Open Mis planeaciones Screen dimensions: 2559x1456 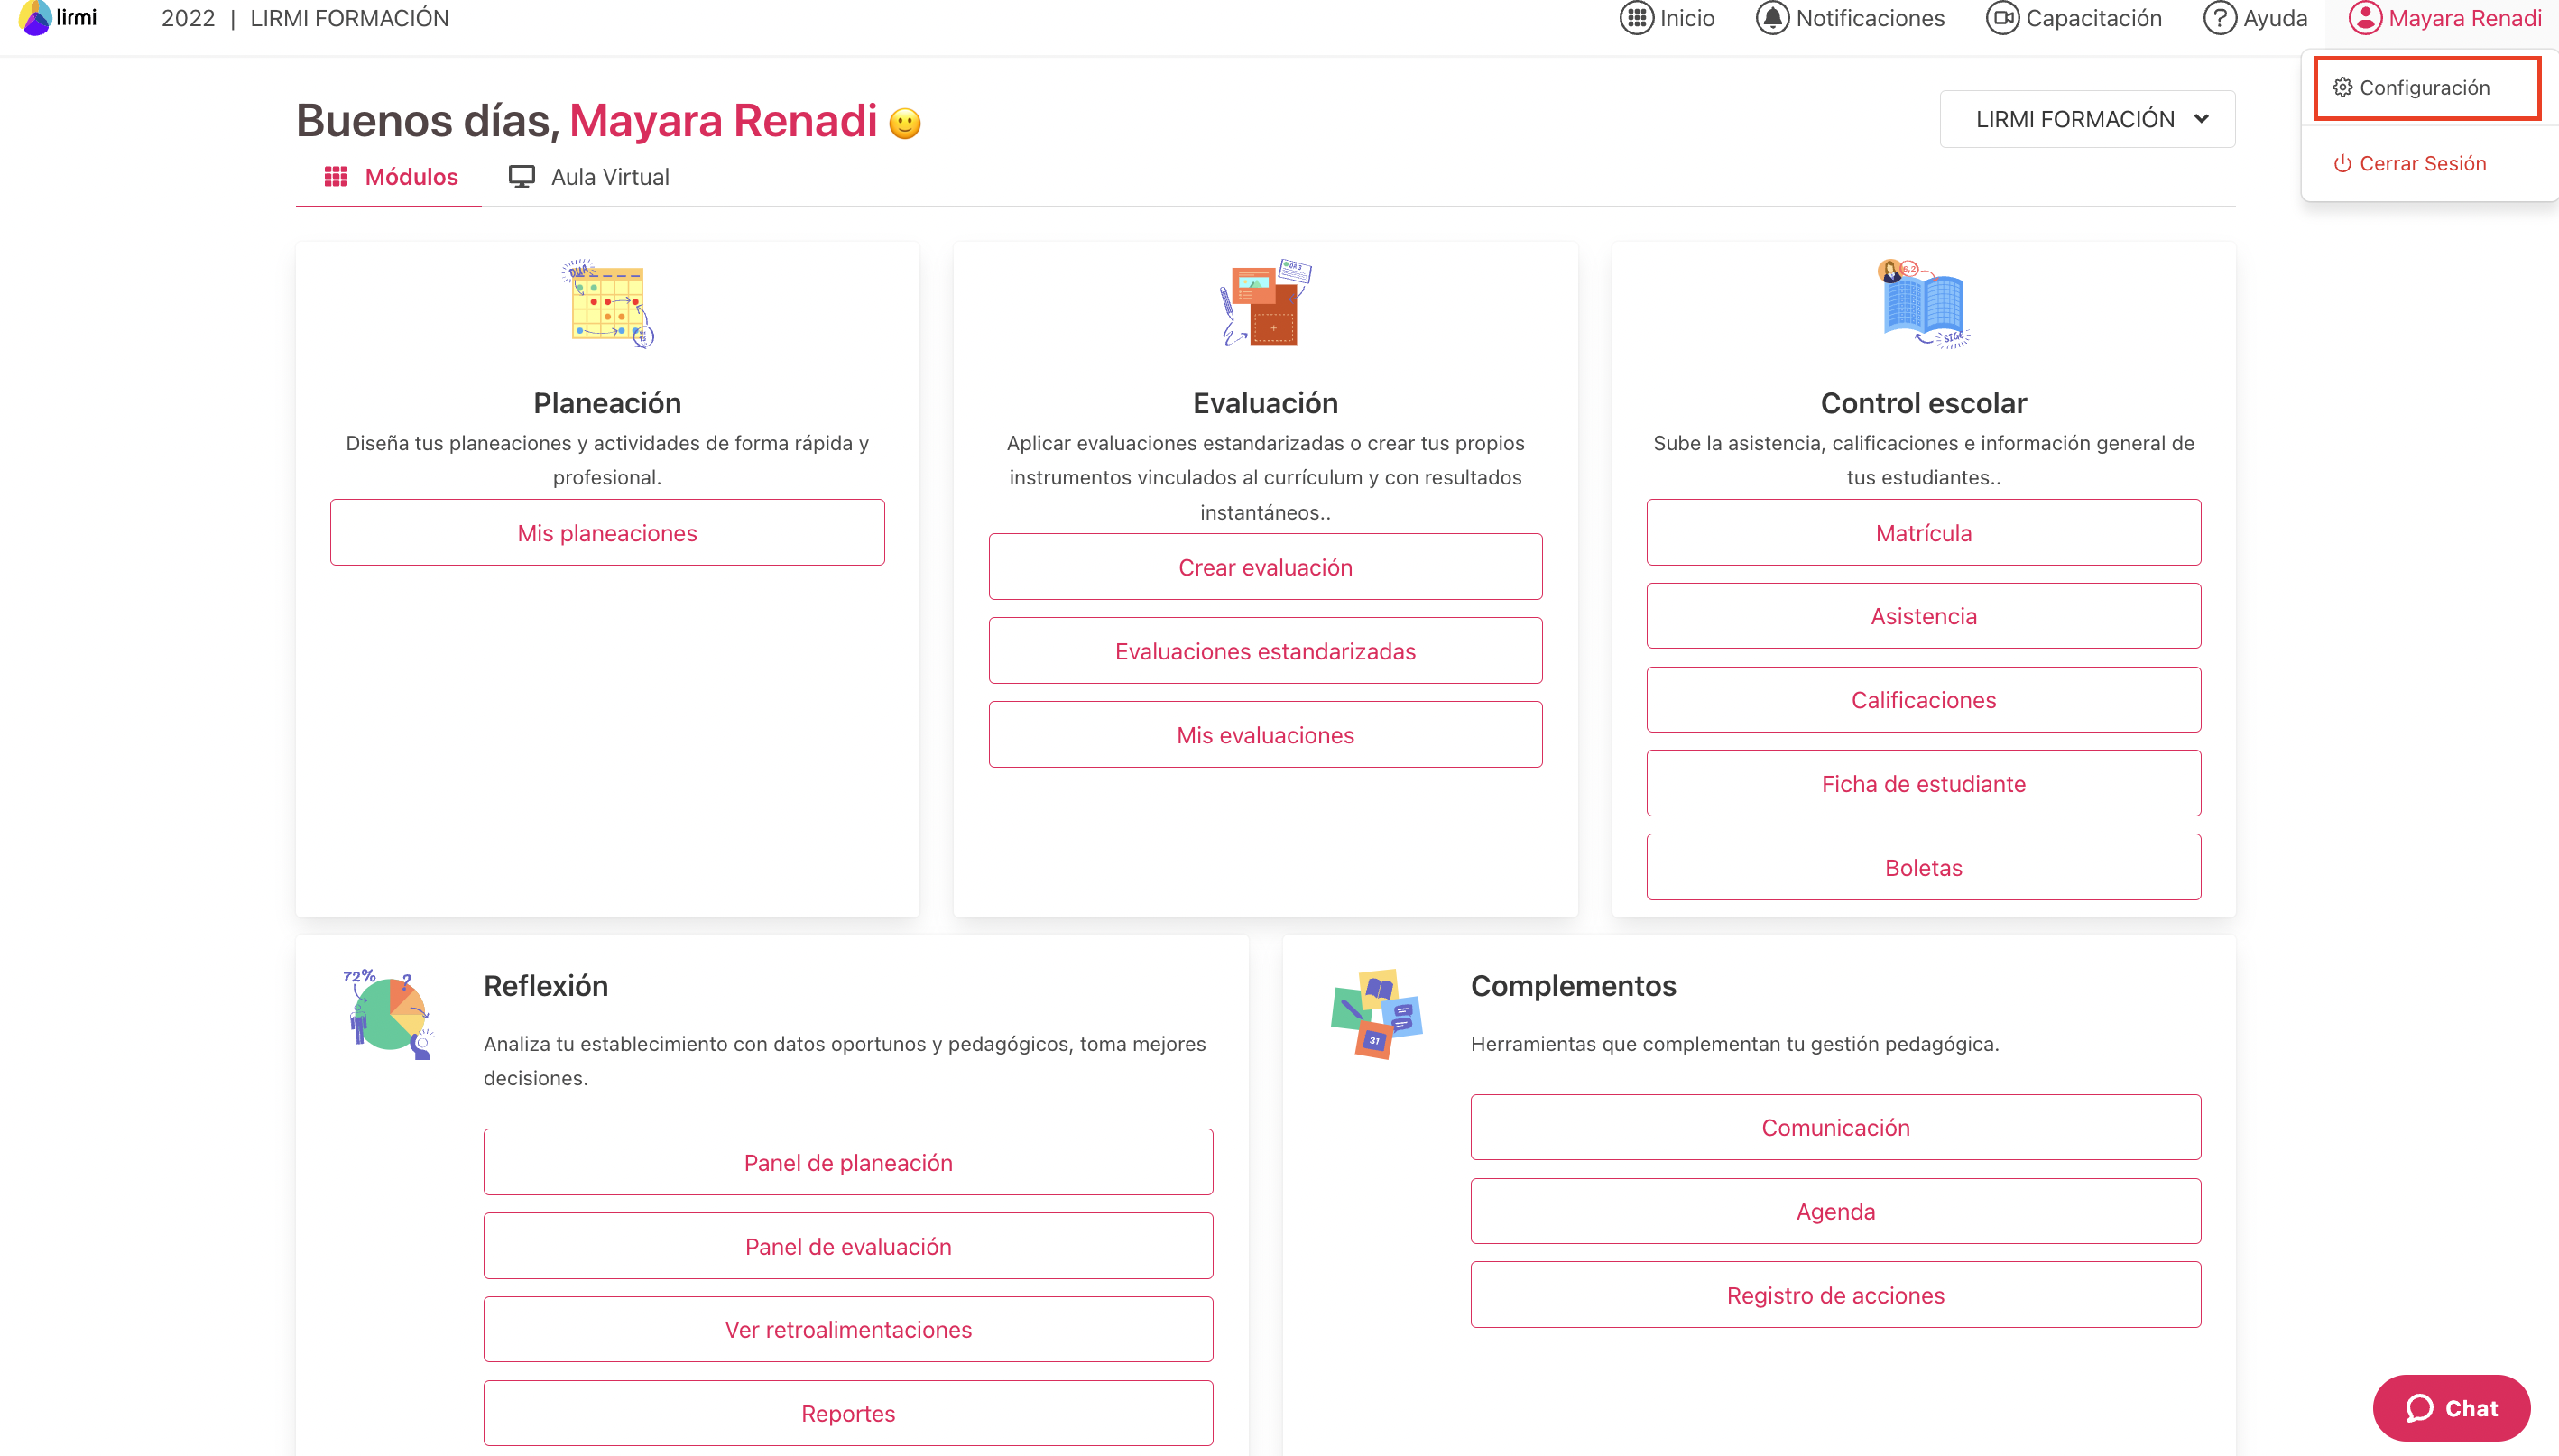pyautogui.click(x=607, y=533)
